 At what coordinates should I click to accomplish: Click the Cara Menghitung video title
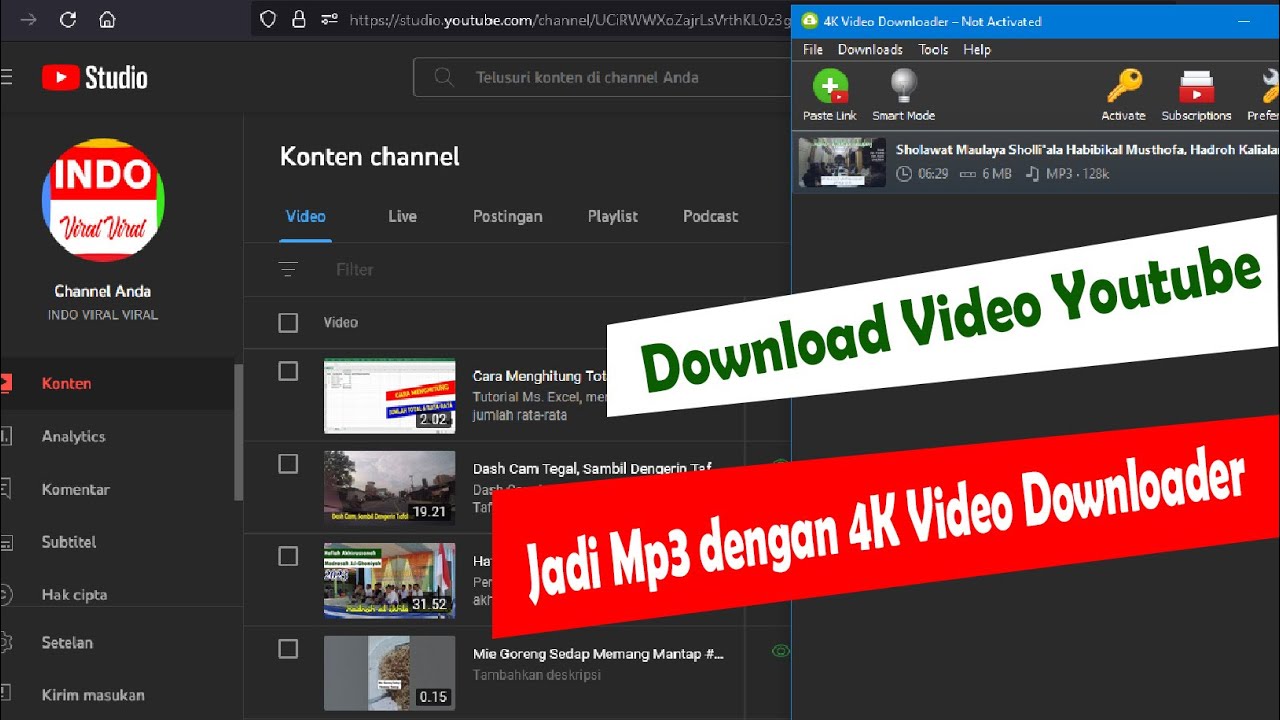(x=541, y=376)
